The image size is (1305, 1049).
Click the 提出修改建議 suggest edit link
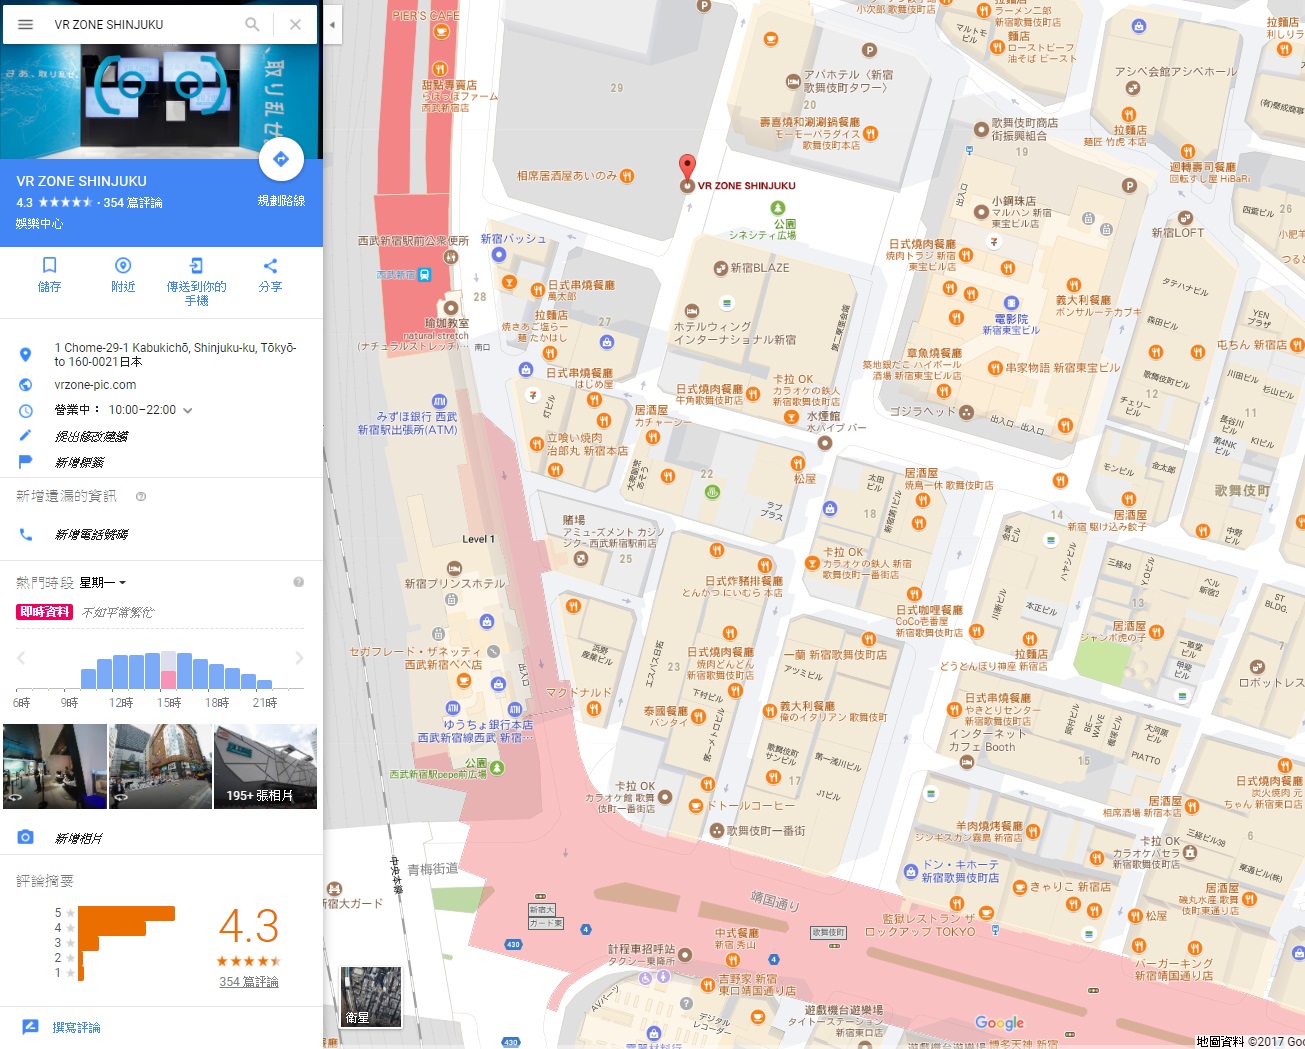click(91, 436)
